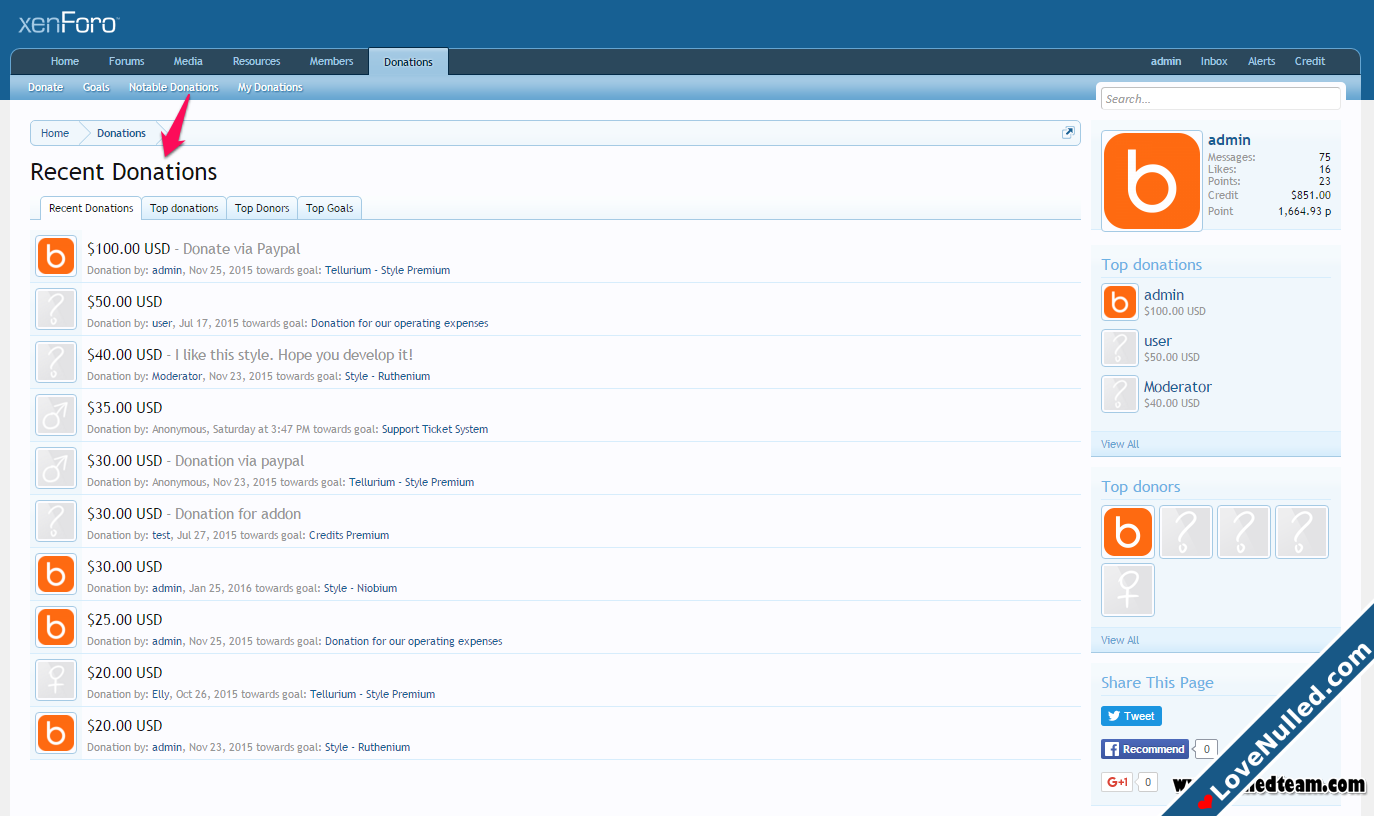Open the Alerts link
Viewport: 1374px width, 816px height.
click(1262, 61)
